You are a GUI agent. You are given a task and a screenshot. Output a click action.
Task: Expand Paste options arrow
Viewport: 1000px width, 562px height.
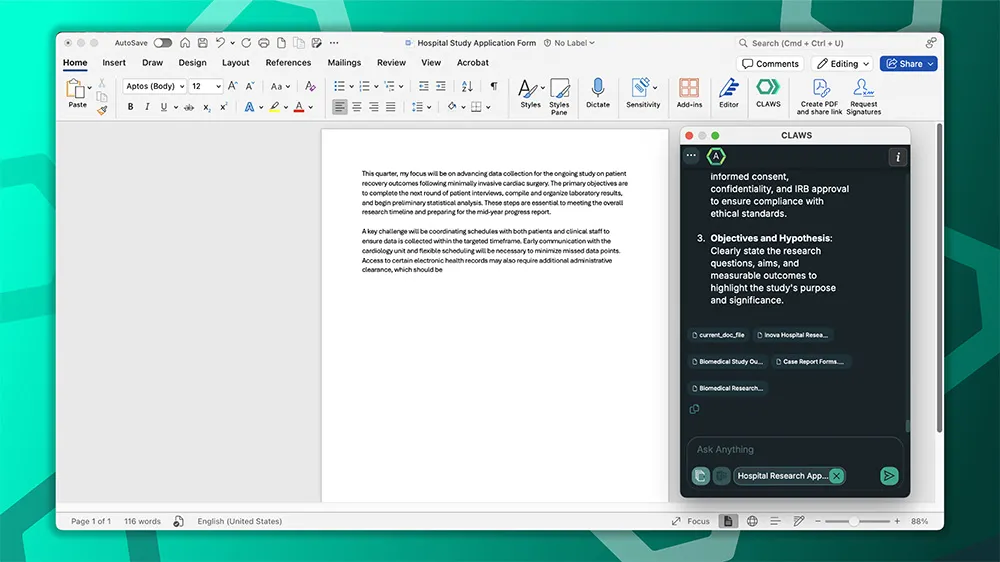(89, 87)
